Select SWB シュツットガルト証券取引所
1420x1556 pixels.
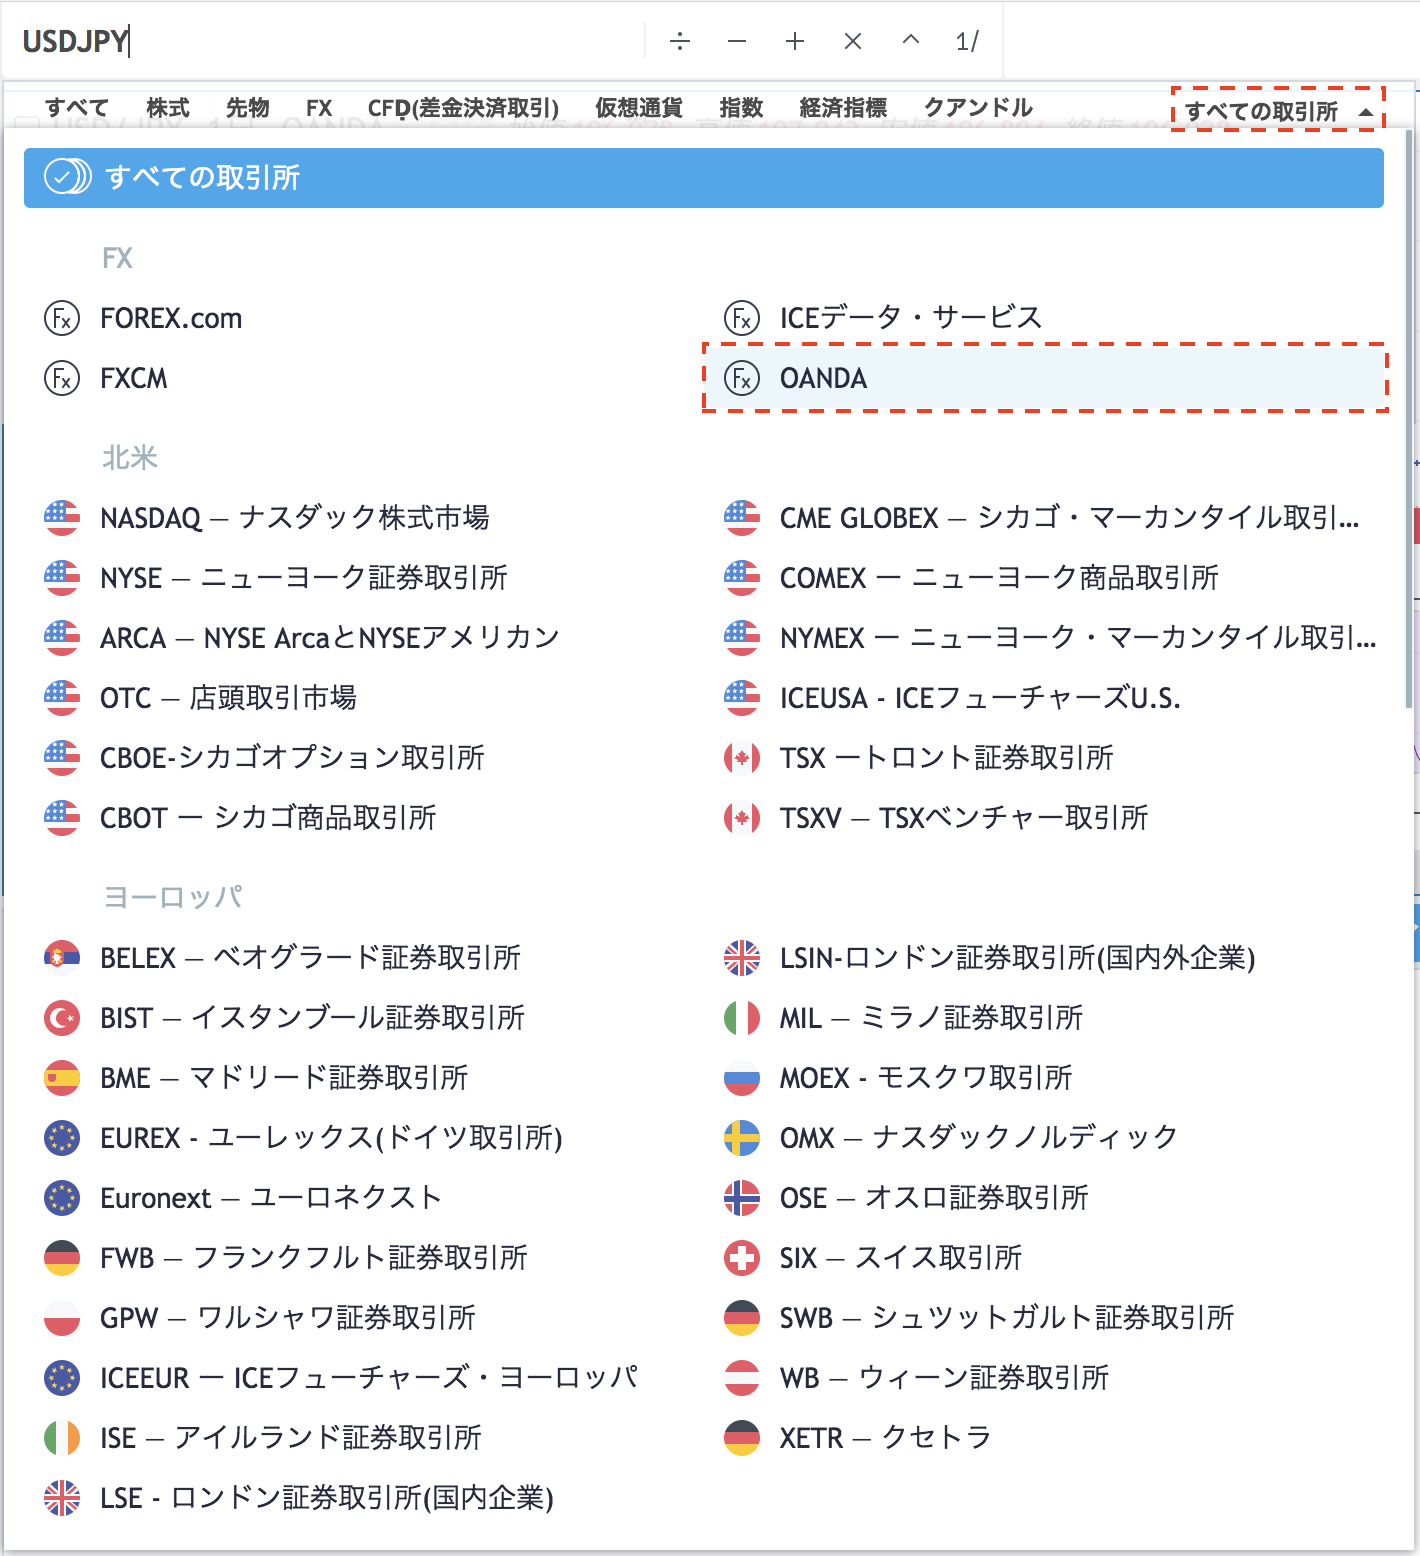[x=1044, y=1318]
